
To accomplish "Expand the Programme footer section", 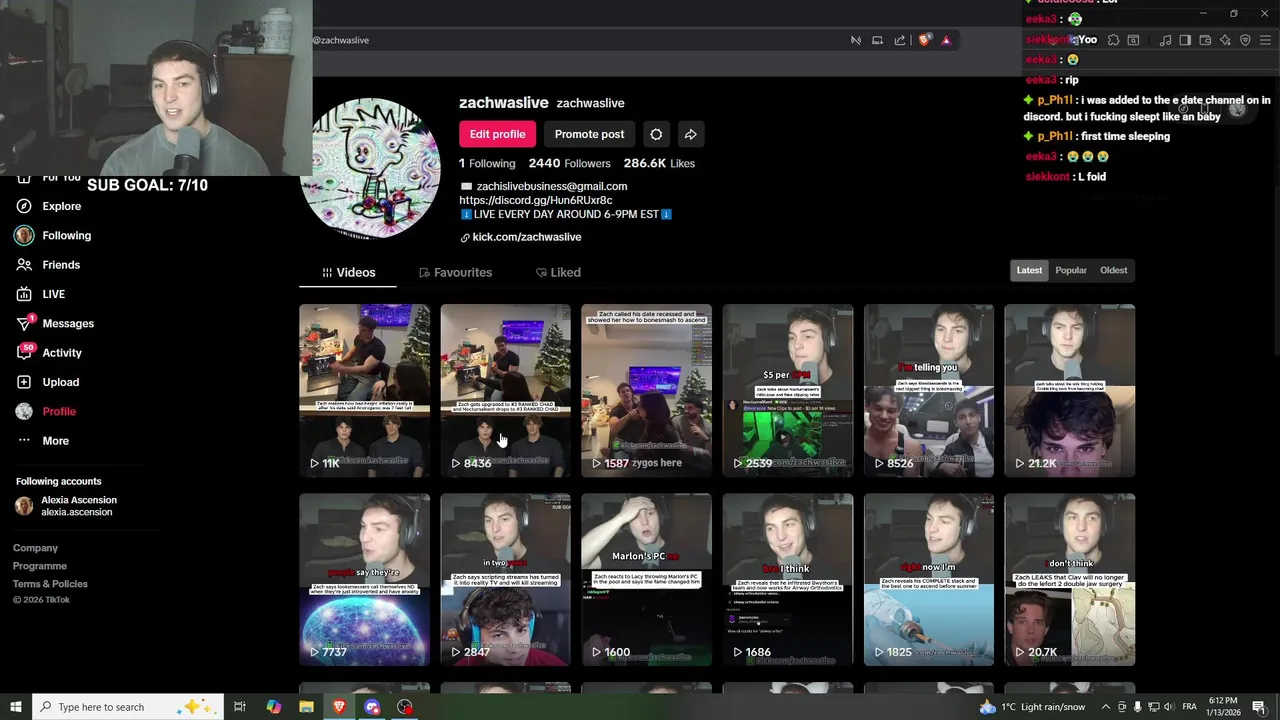I will coord(40,566).
